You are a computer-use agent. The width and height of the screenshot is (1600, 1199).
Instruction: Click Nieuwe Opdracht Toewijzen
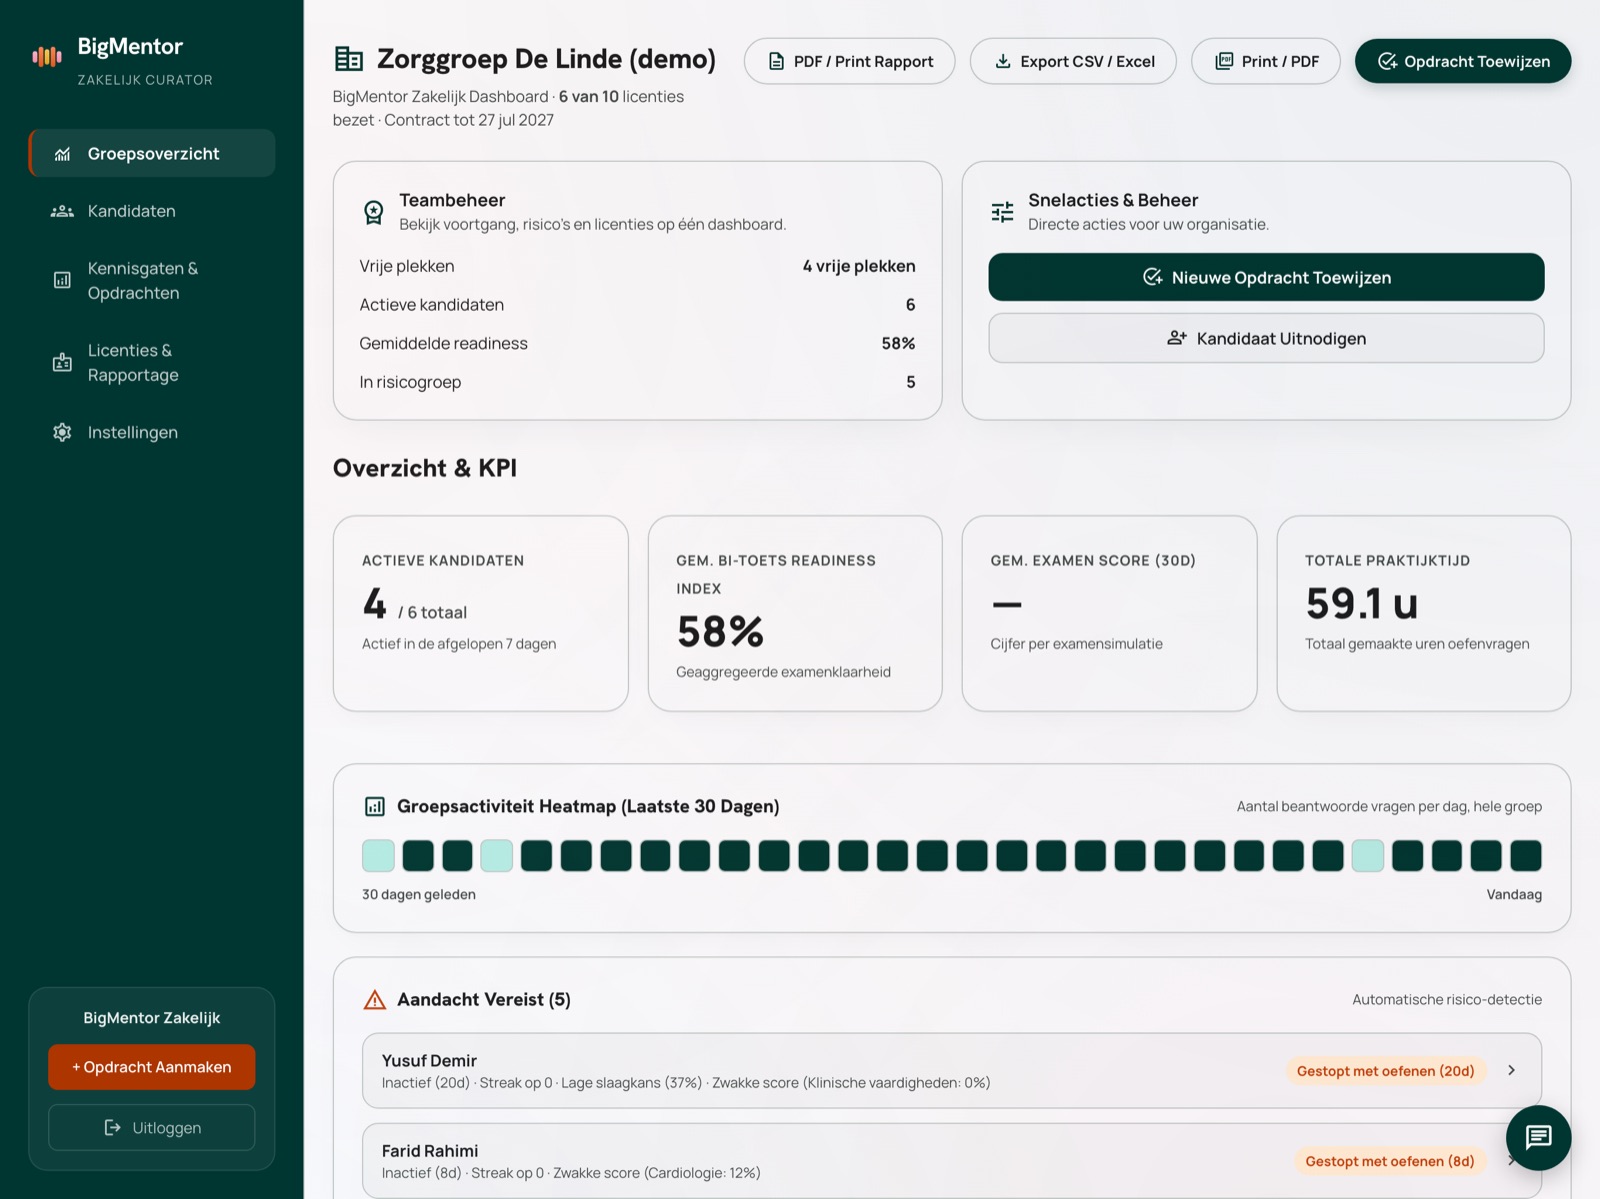pos(1266,277)
